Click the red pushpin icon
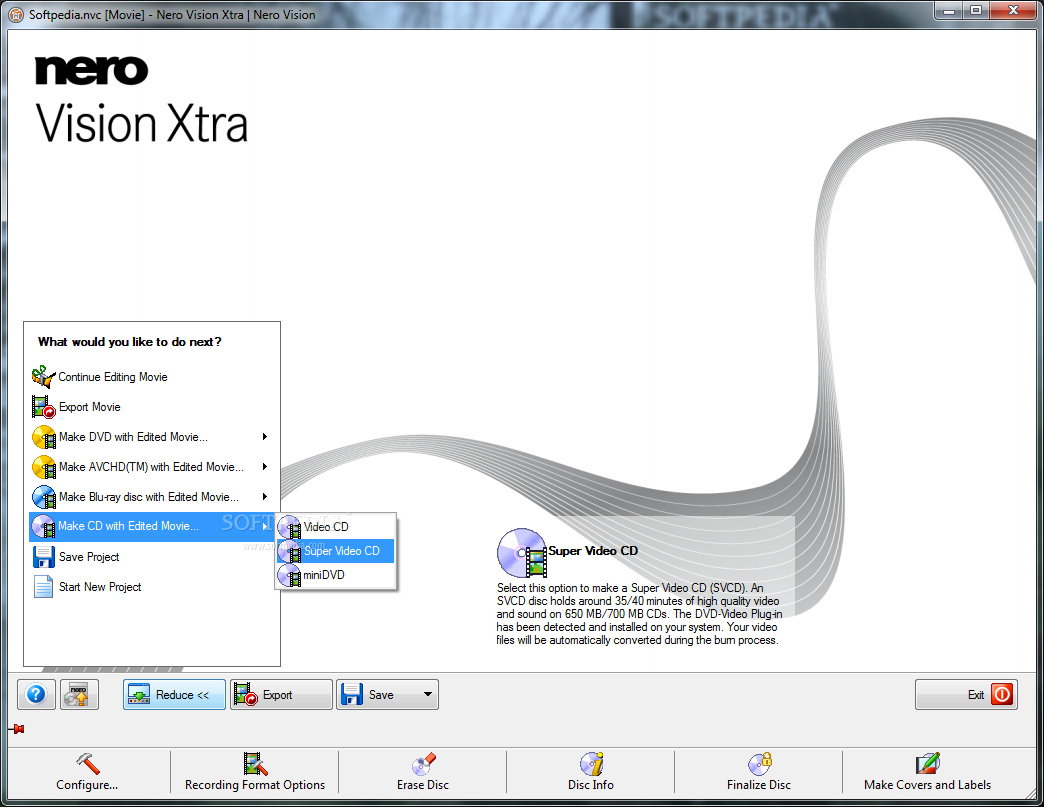Screen dimensions: 1044x807 (x=17, y=729)
